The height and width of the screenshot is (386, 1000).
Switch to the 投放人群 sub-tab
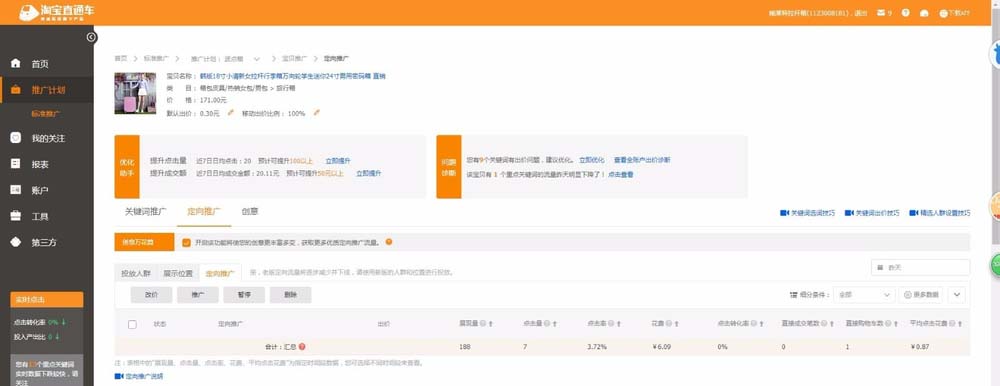pyautogui.click(x=135, y=273)
